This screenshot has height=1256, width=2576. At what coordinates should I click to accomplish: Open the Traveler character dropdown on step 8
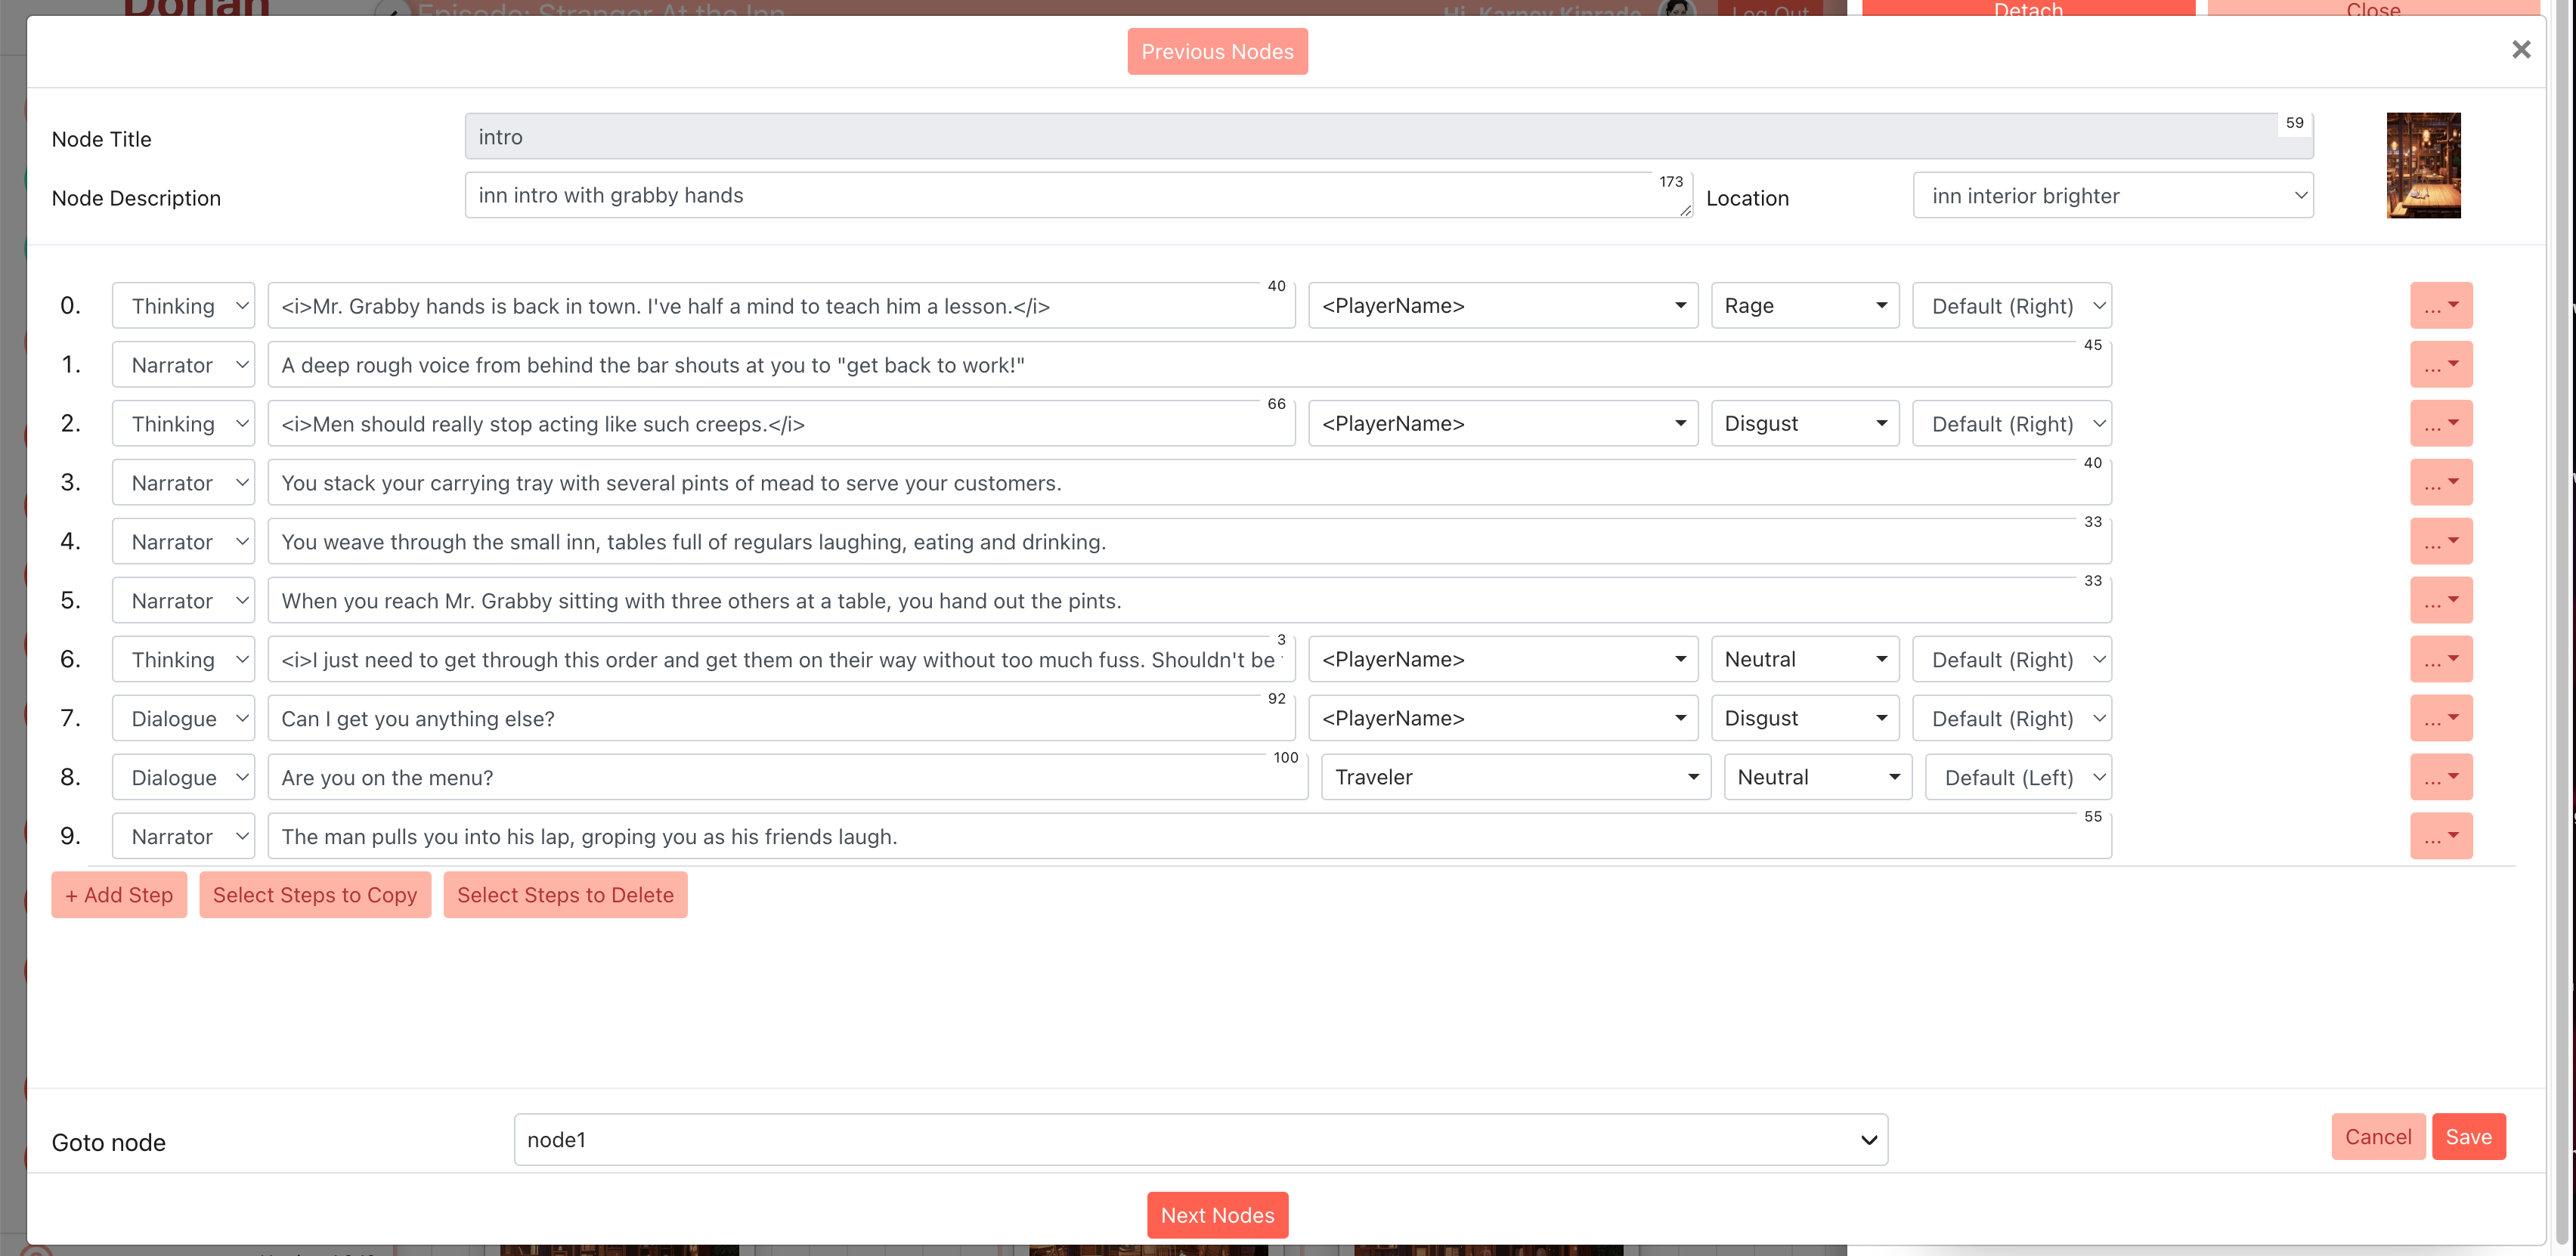tap(1515, 778)
